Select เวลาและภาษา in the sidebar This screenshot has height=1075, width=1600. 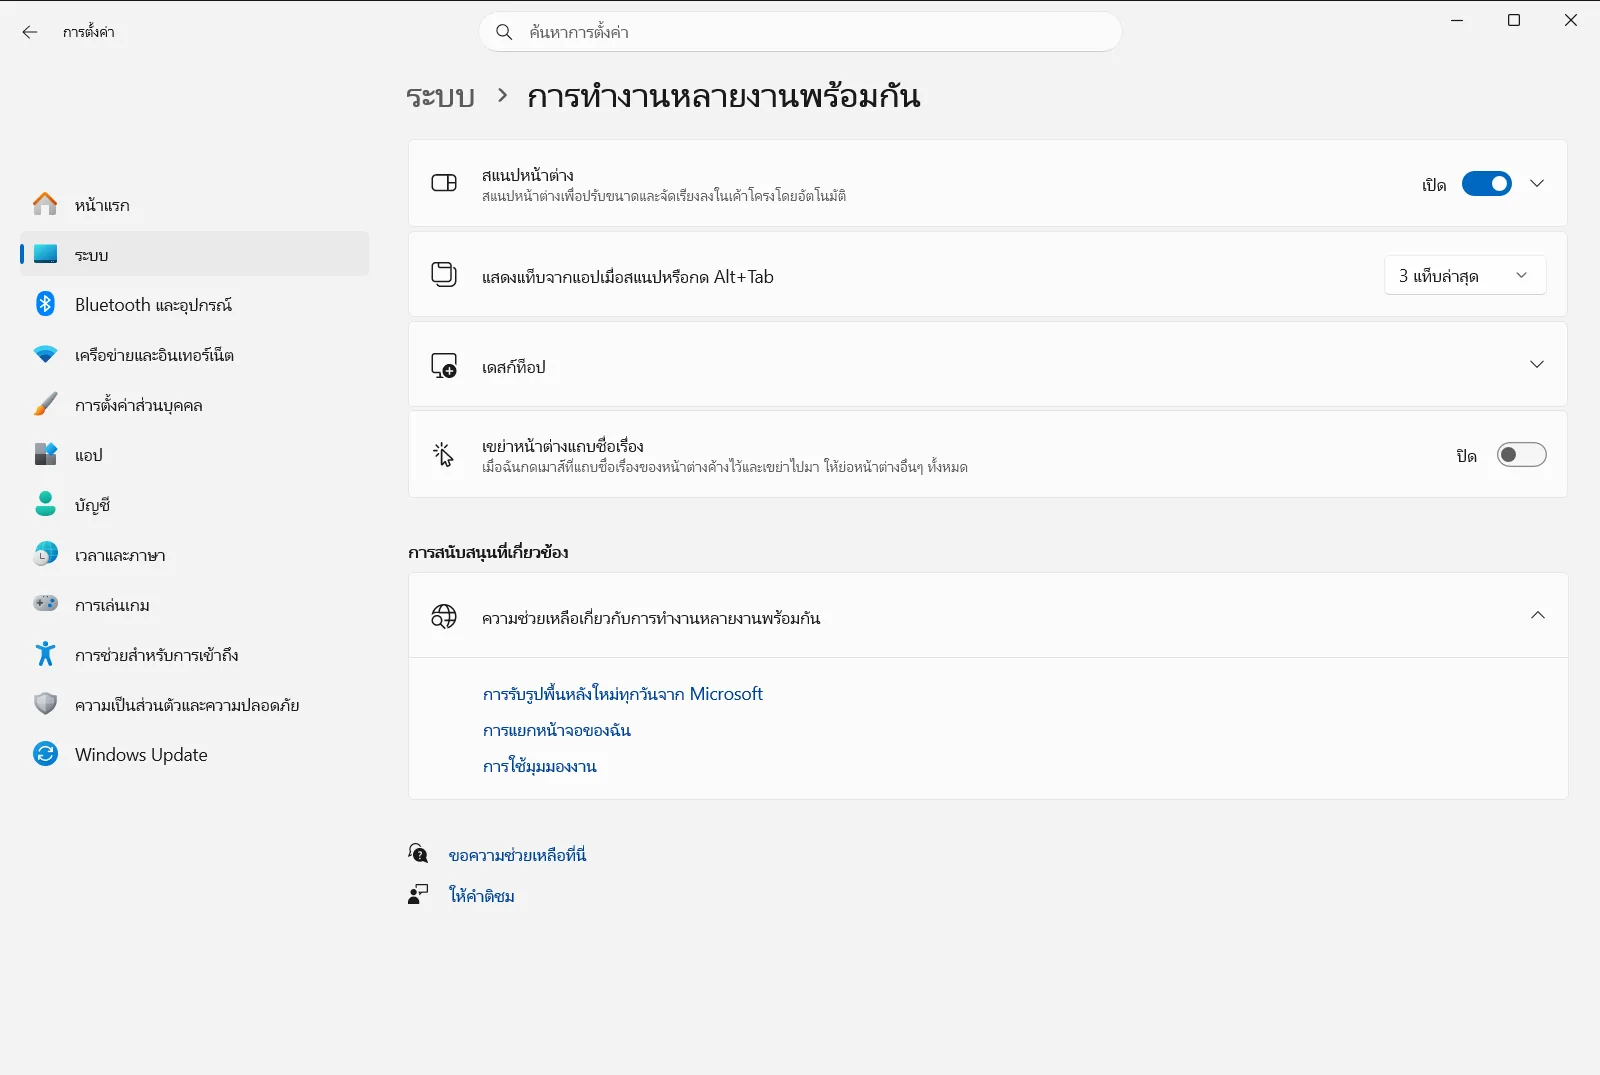[195, 554]
